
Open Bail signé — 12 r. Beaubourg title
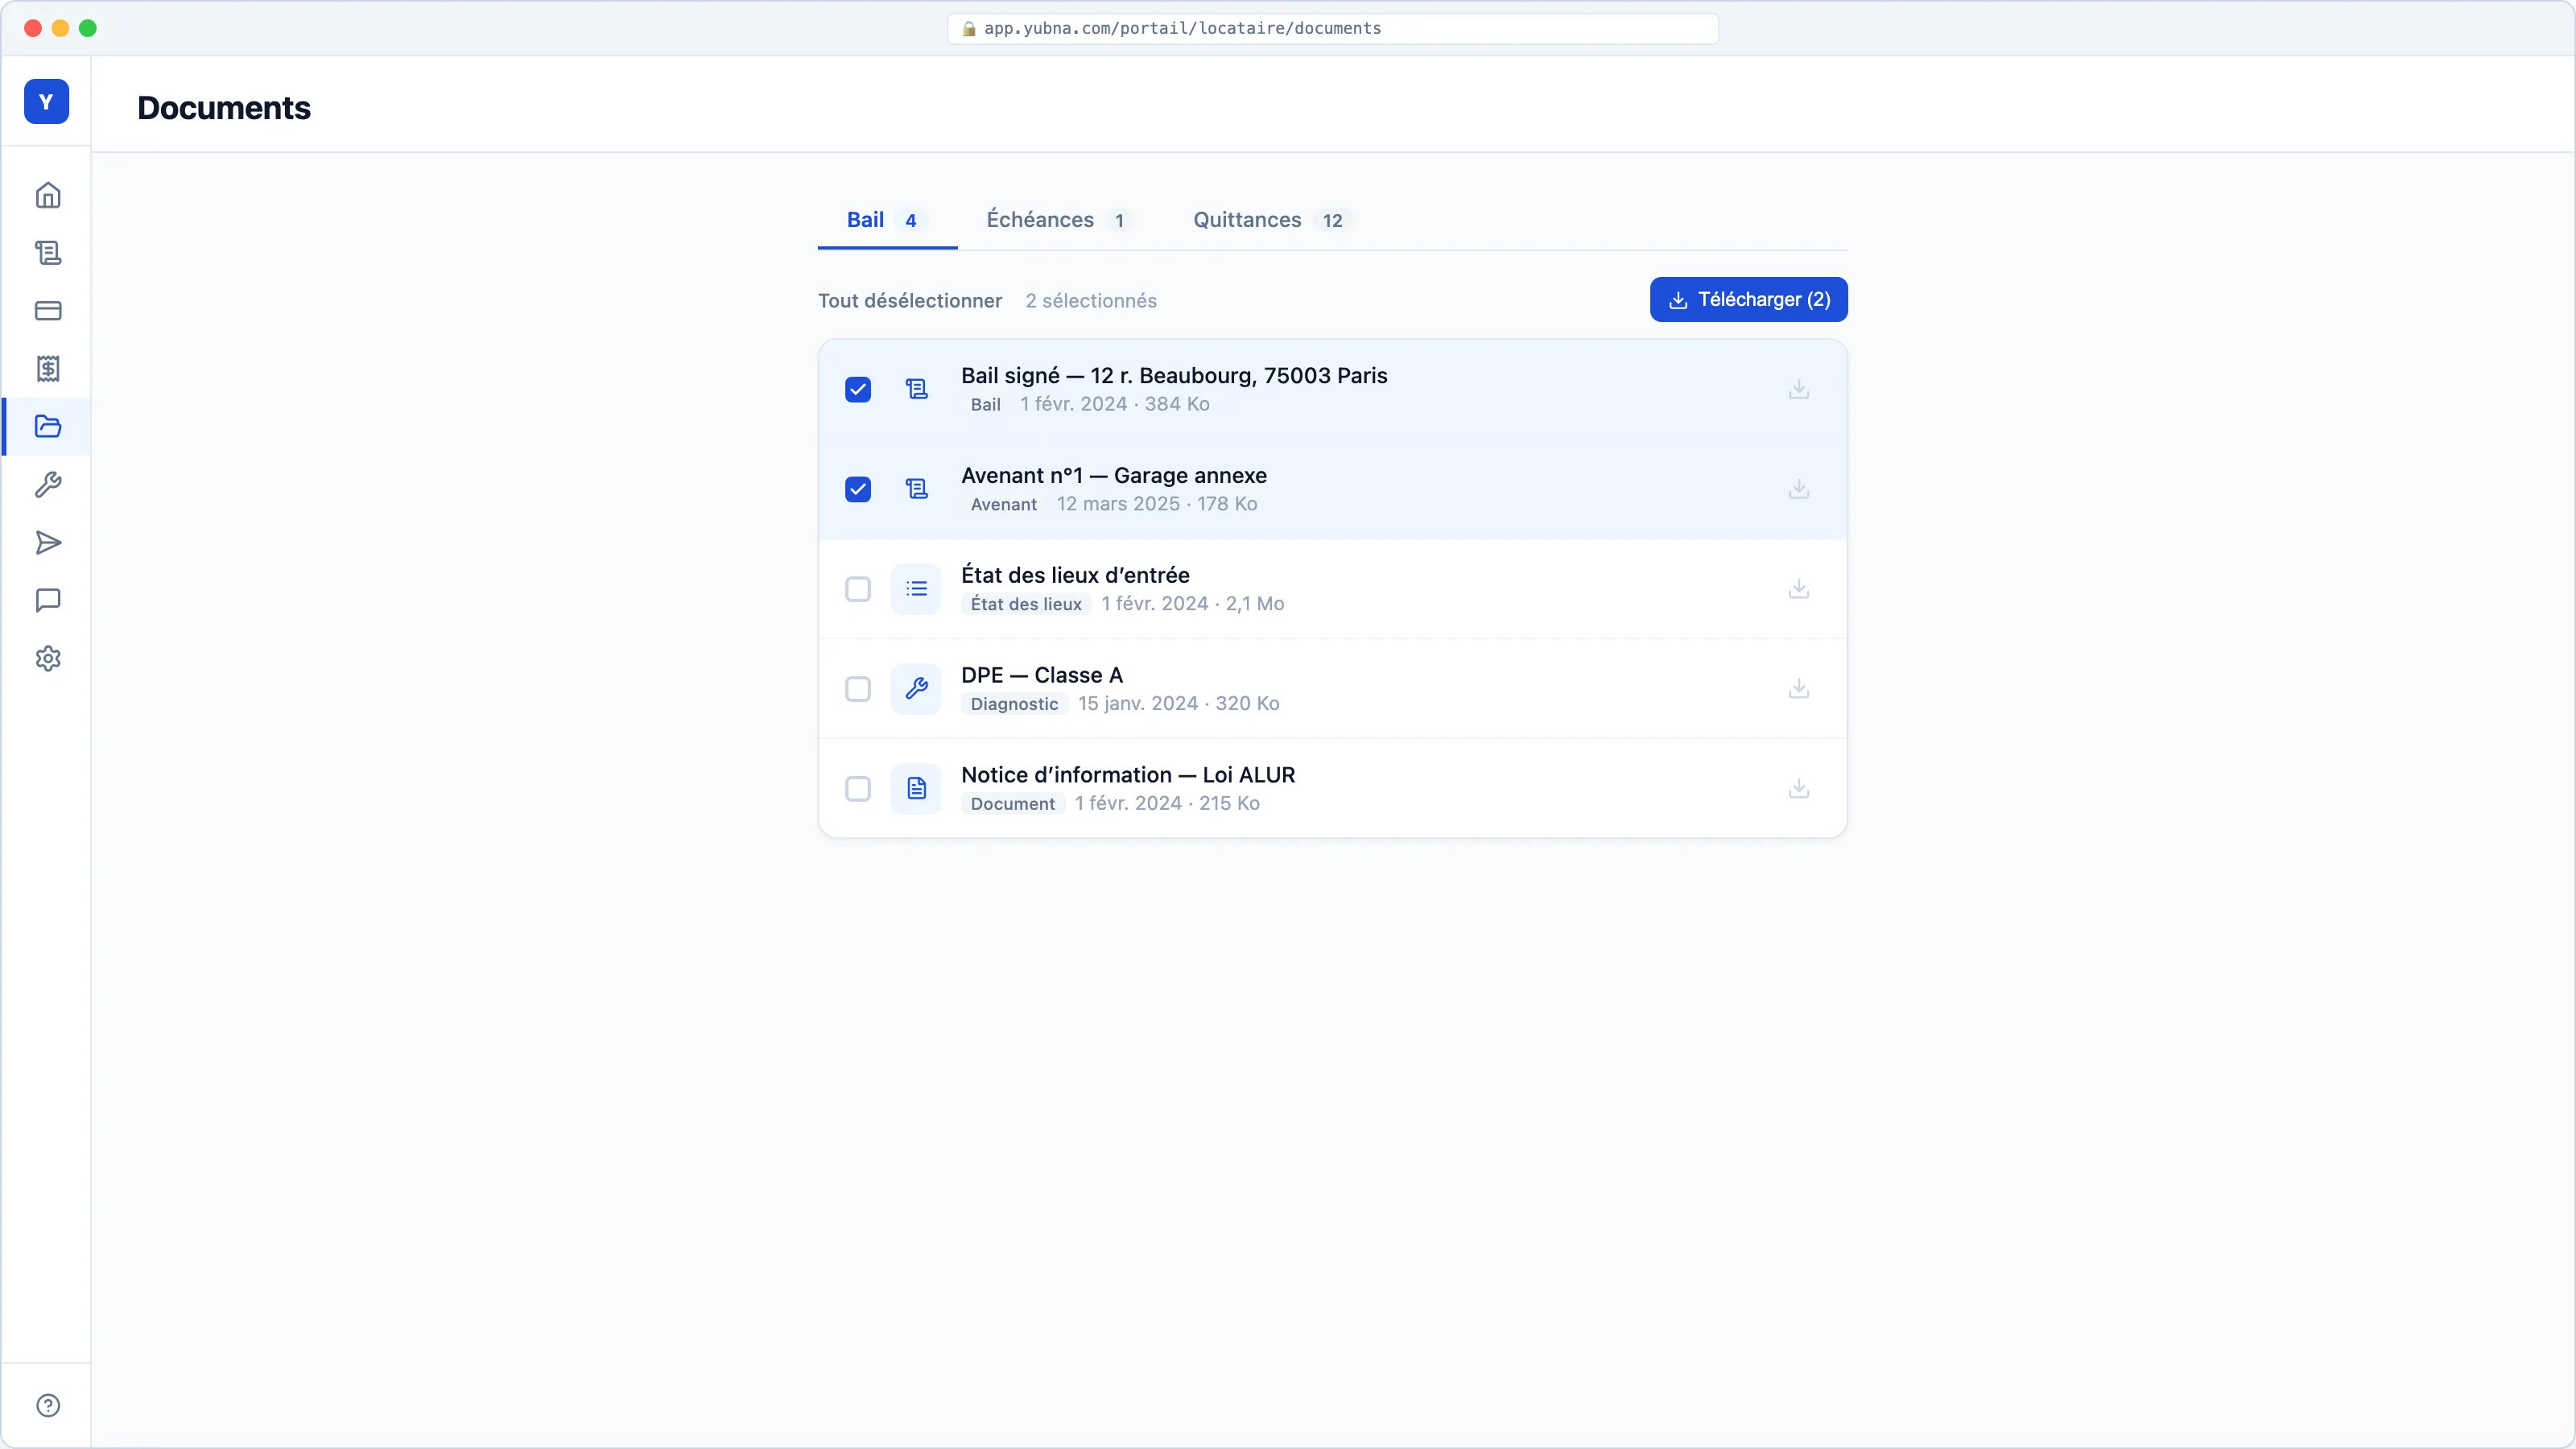point(1174,375)
